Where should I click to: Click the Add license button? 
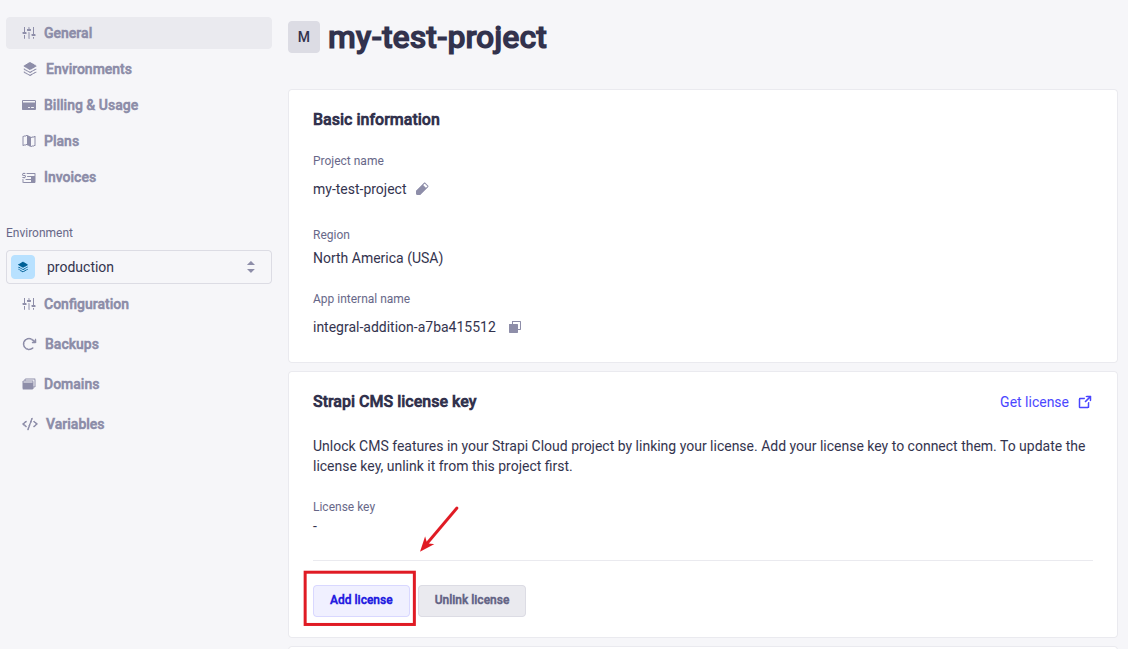pyautogui.click(x=361, y=600)
